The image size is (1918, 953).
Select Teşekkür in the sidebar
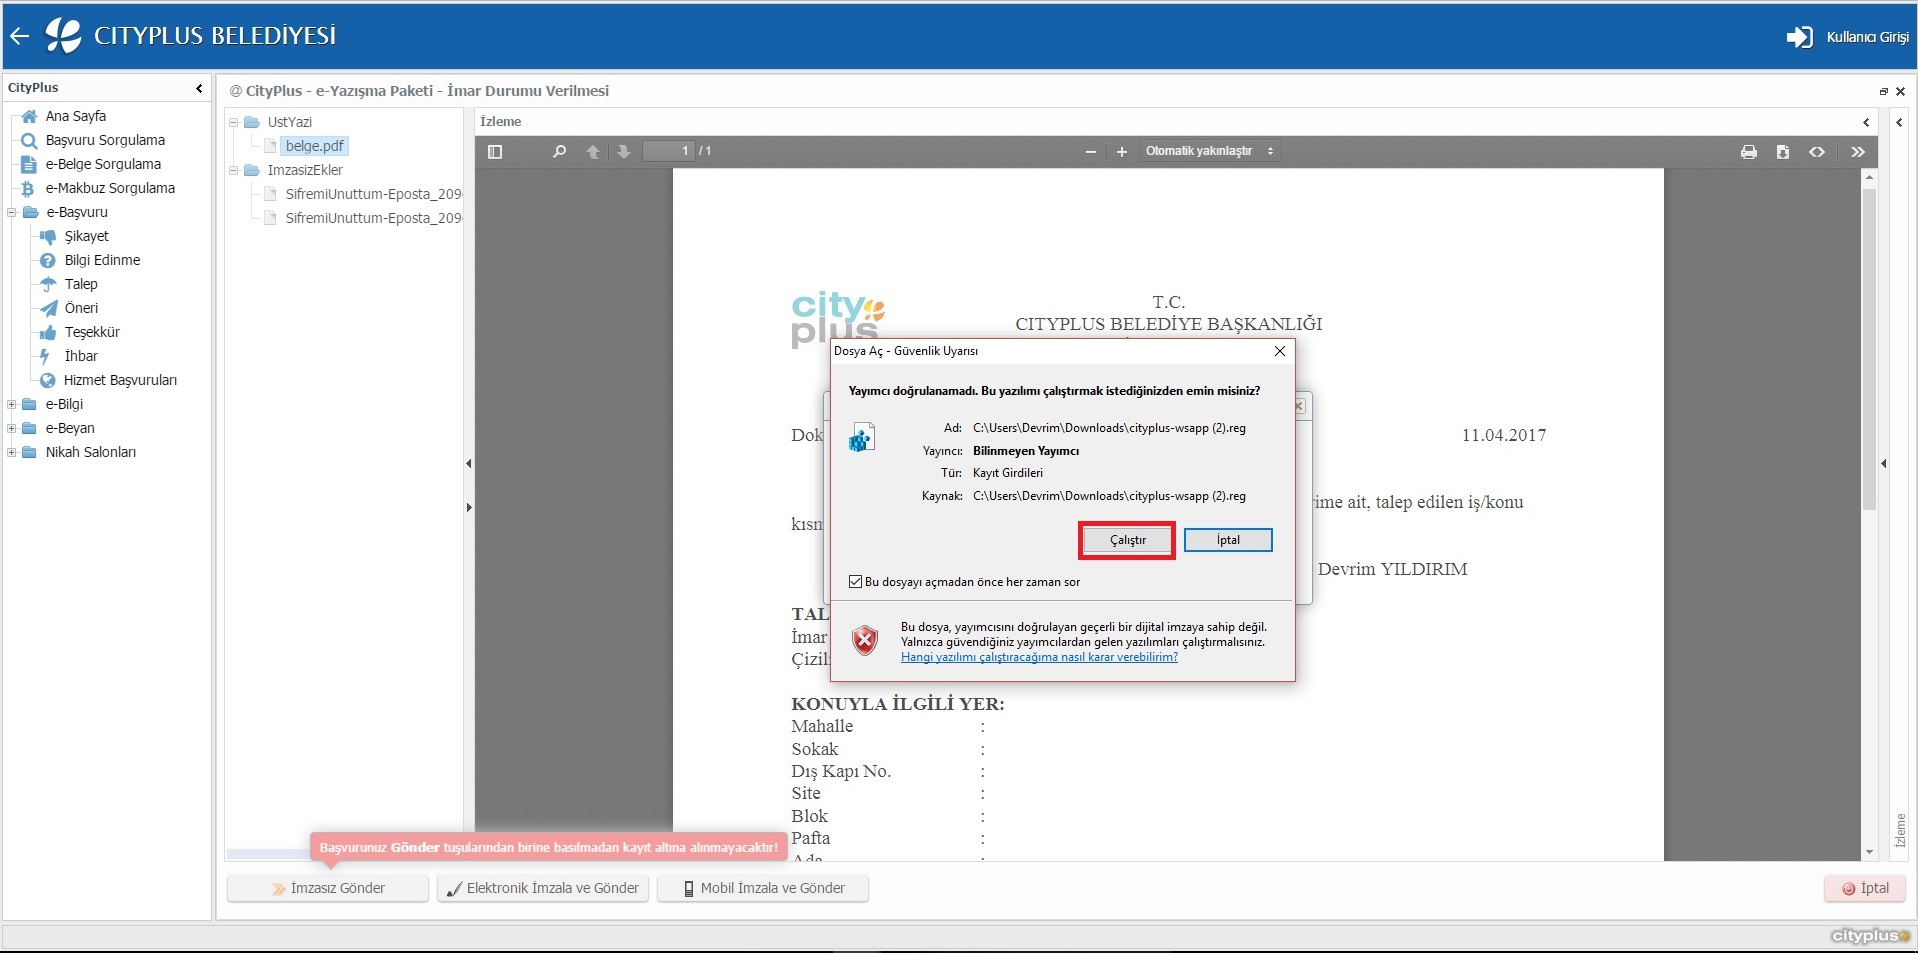(x=92, y=332)
